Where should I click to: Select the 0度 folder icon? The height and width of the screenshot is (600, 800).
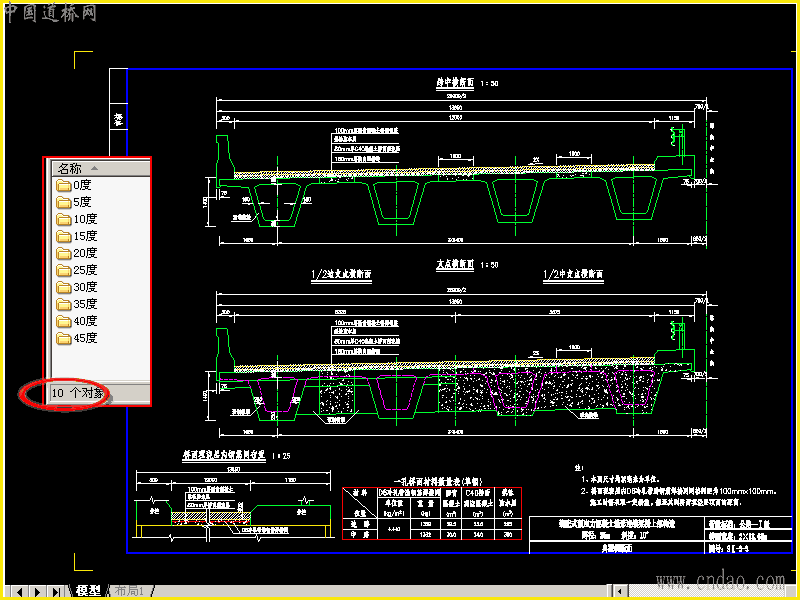64,185
